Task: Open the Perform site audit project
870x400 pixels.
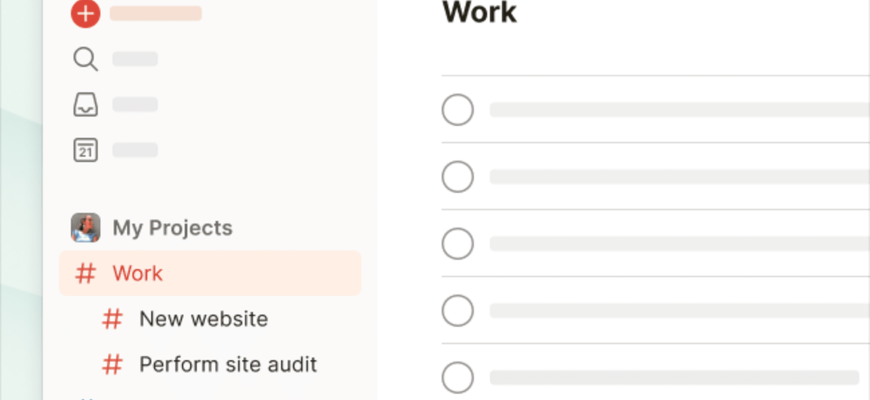Action: 228,364
